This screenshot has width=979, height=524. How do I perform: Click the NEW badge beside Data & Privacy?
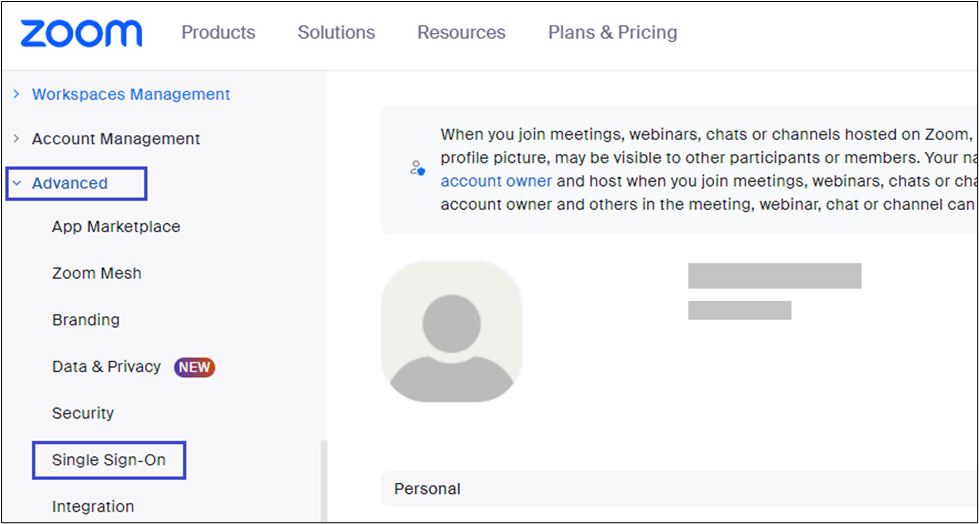[x=195, y=367]
